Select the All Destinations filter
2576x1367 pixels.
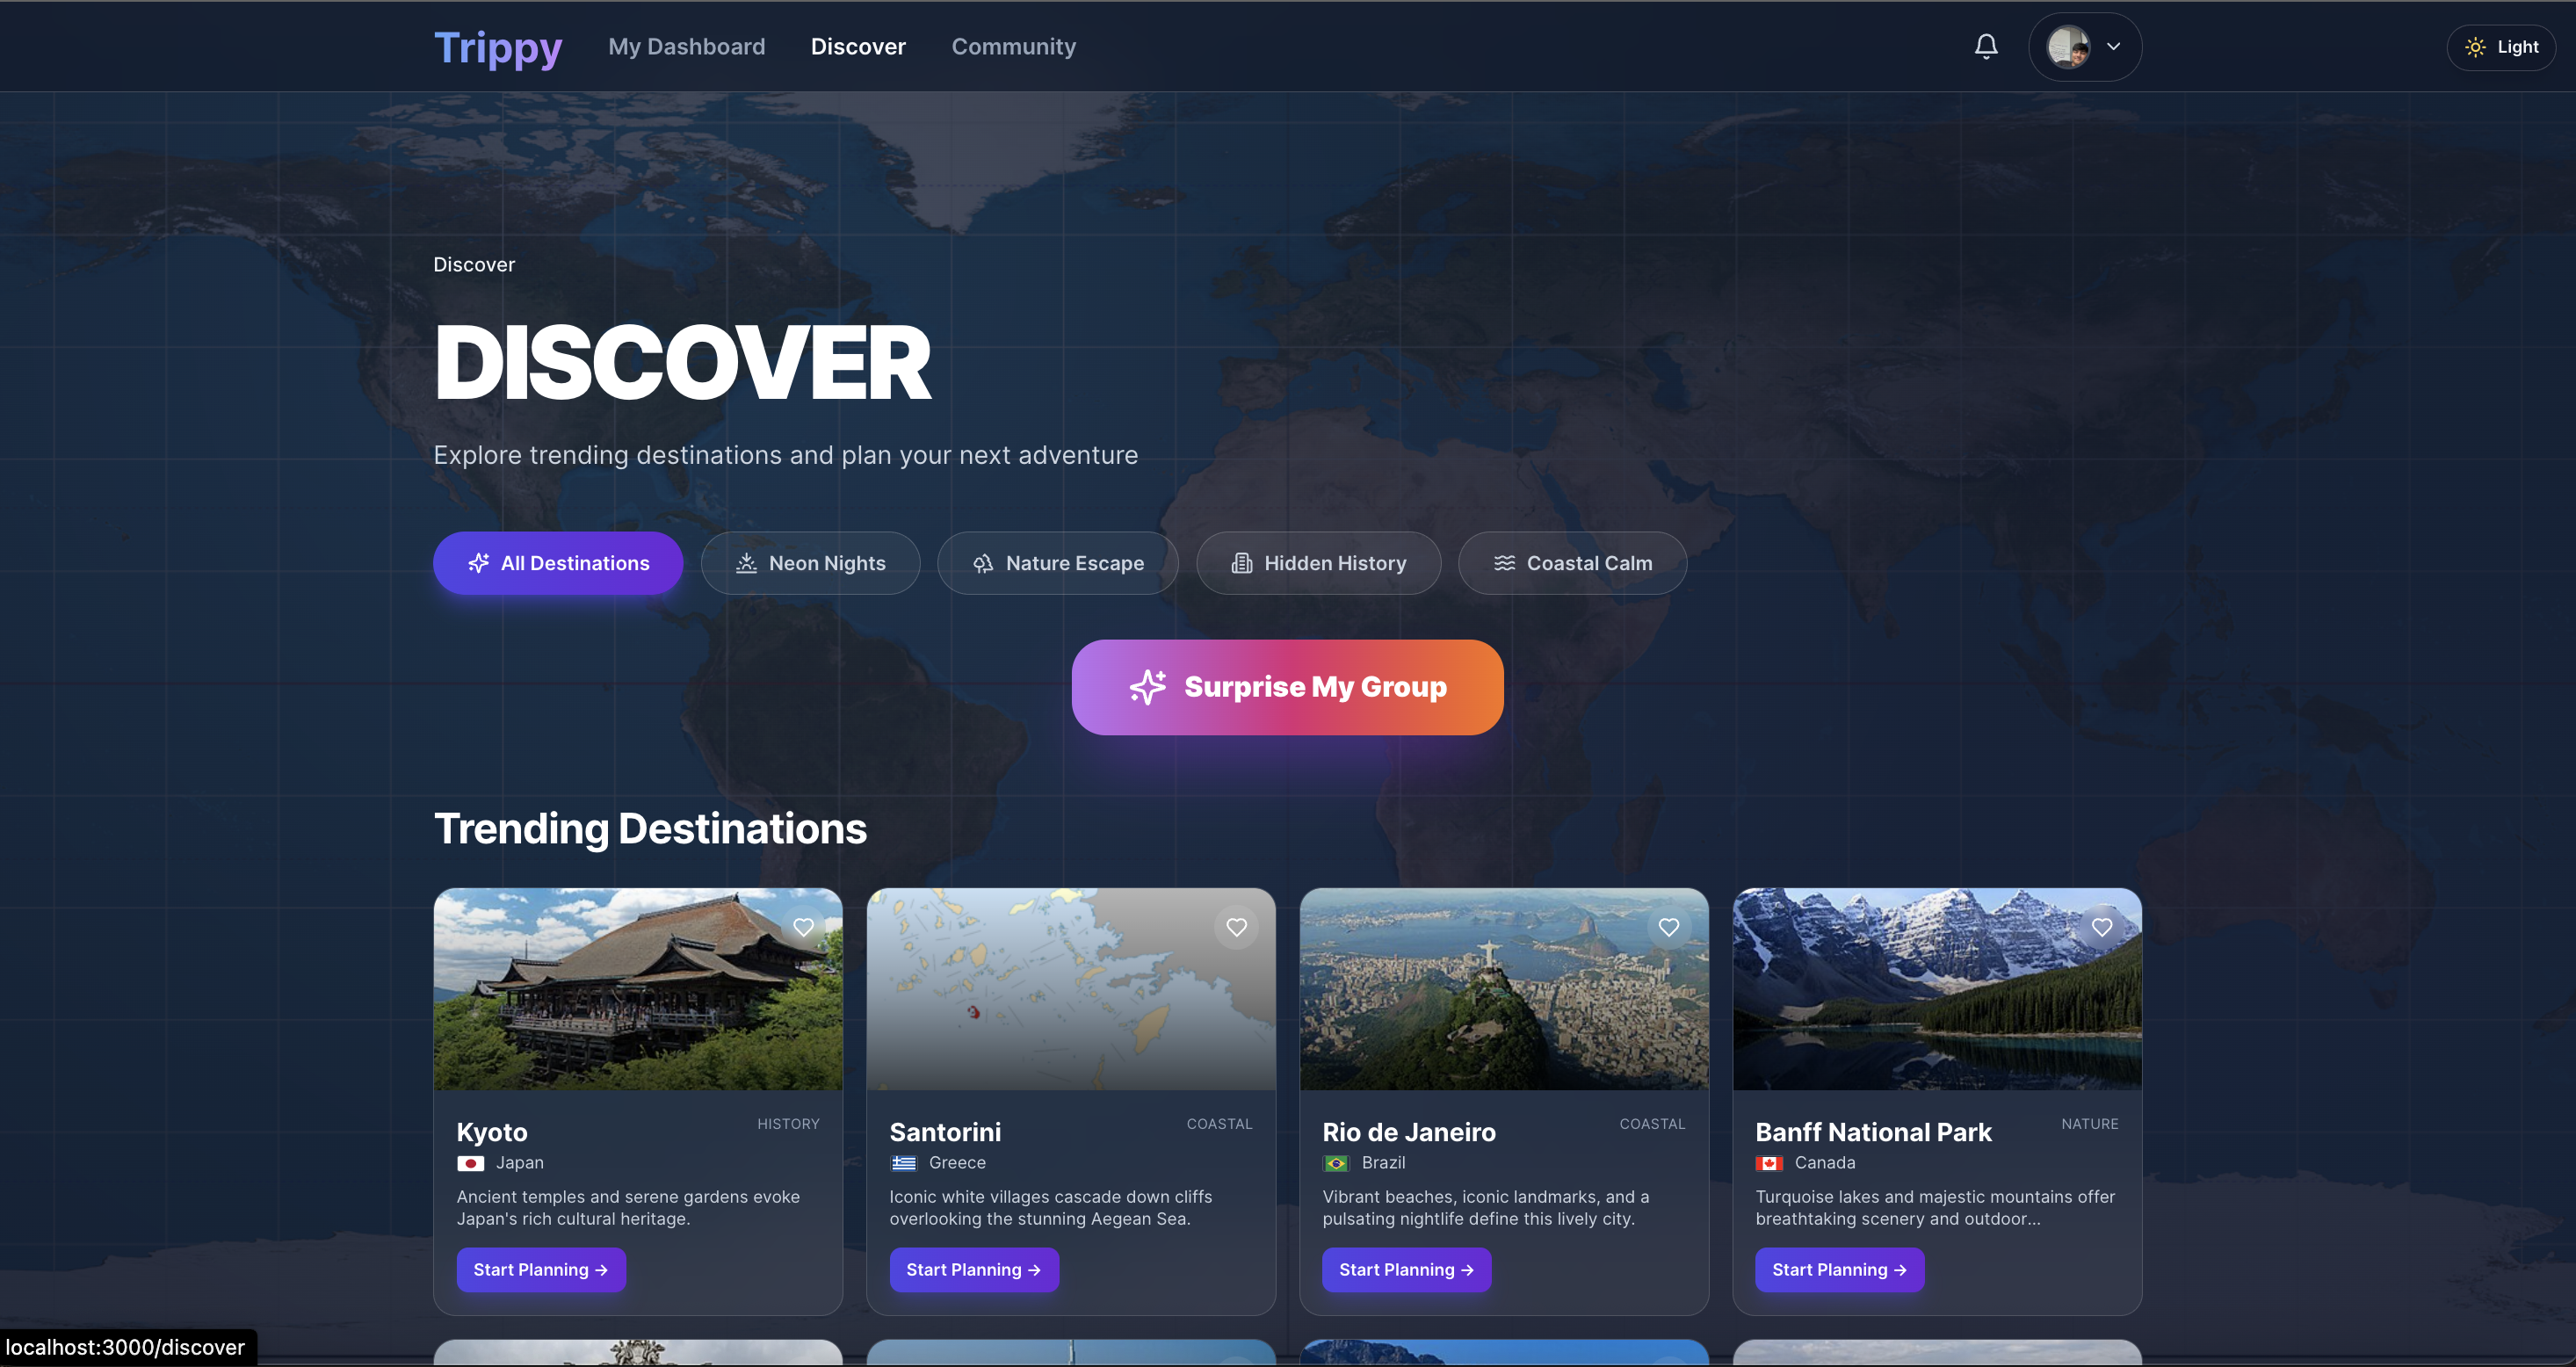558,563
